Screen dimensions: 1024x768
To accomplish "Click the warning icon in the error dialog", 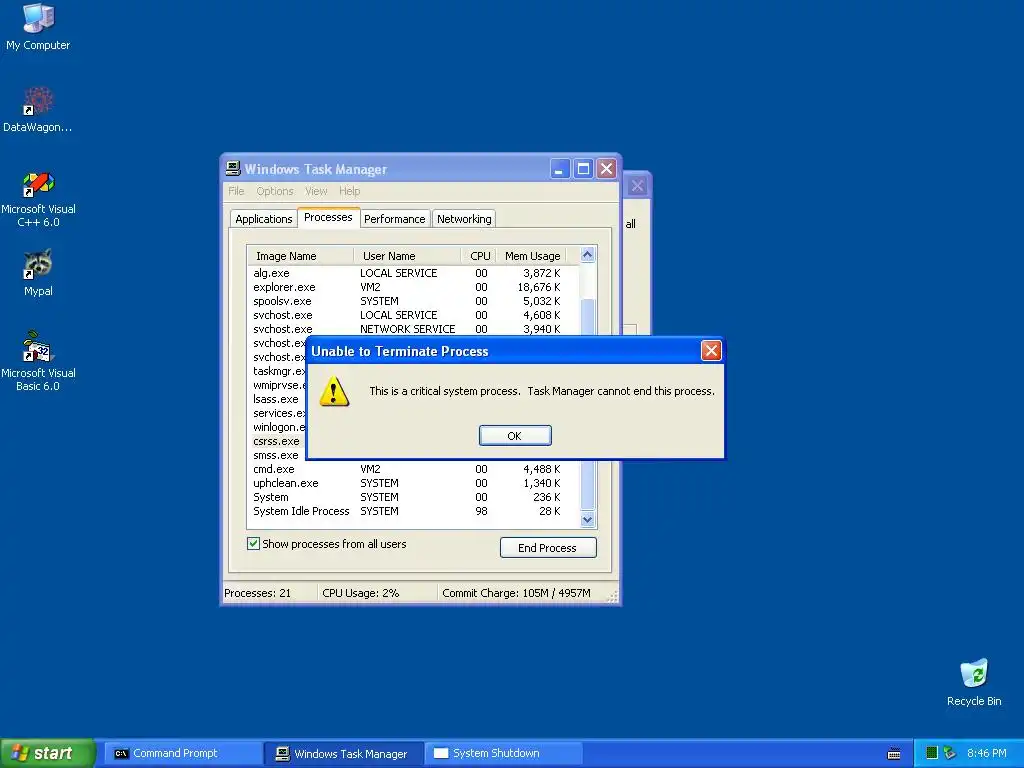I will pos(334,391).
